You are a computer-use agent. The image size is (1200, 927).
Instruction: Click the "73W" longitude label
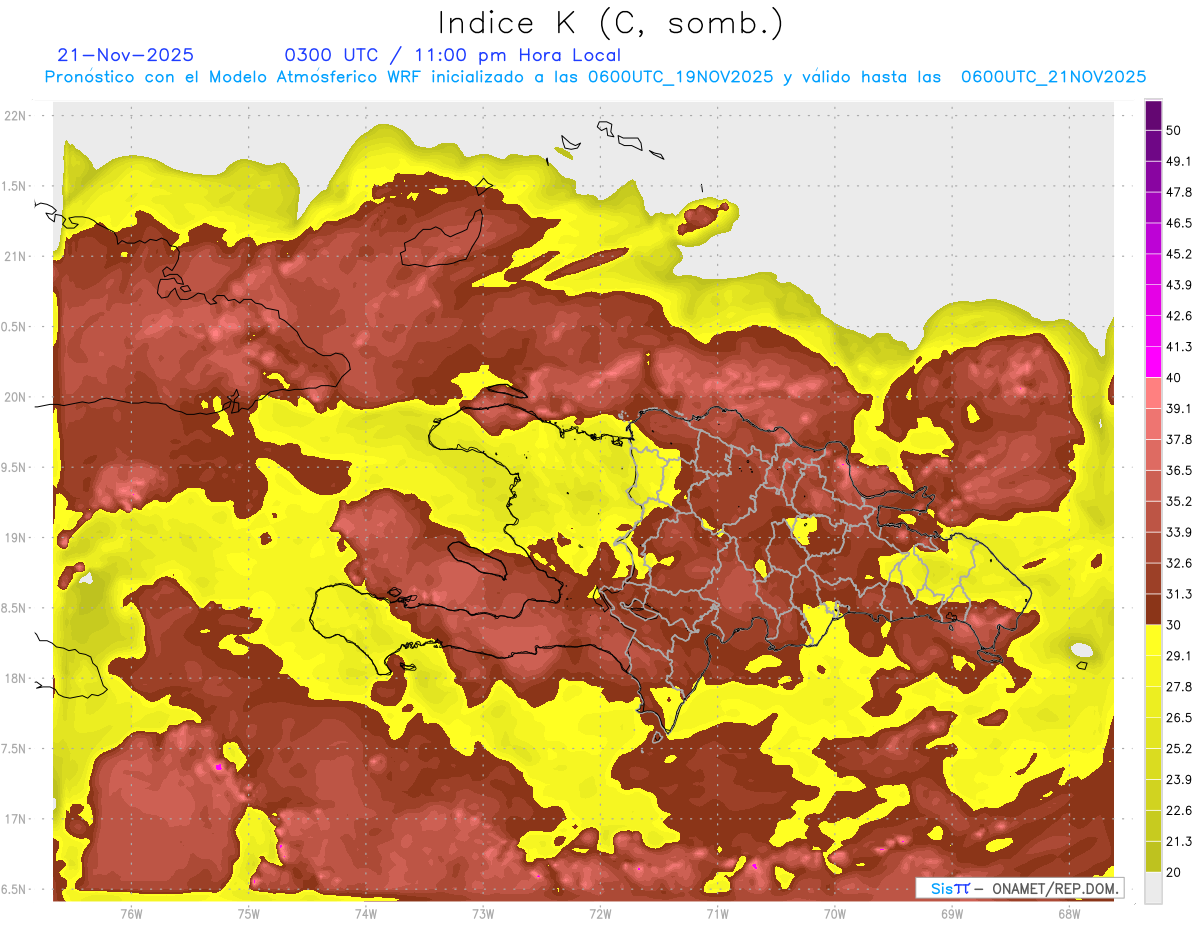click(483, 913)
